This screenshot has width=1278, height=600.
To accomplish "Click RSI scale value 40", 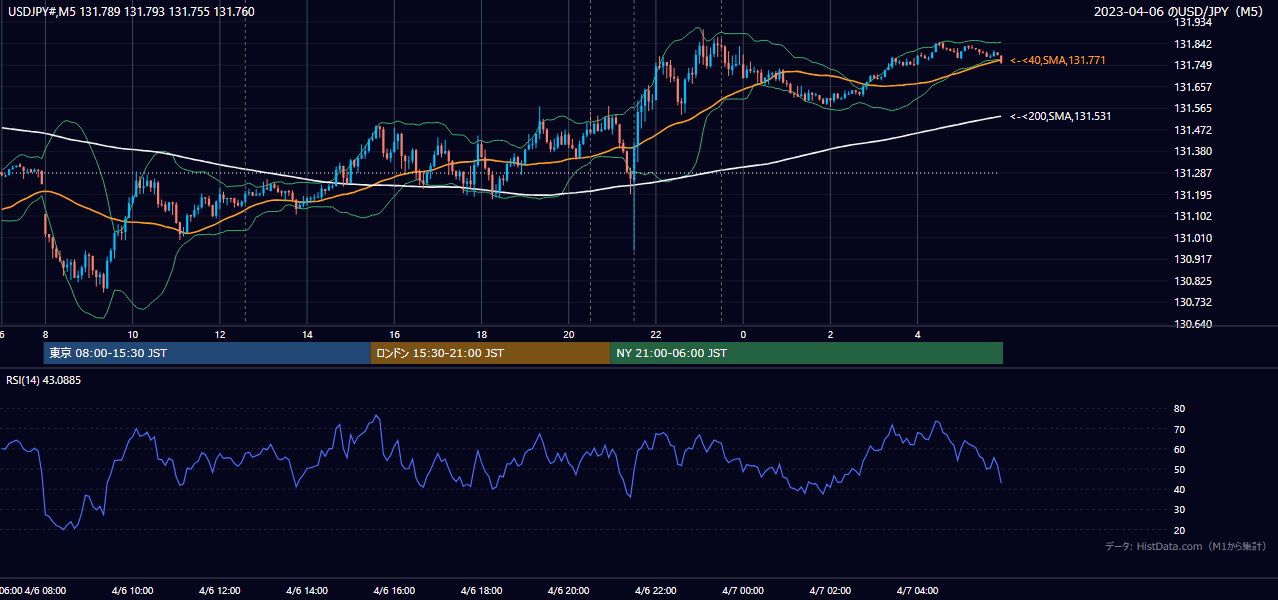I will (1179, 489).
